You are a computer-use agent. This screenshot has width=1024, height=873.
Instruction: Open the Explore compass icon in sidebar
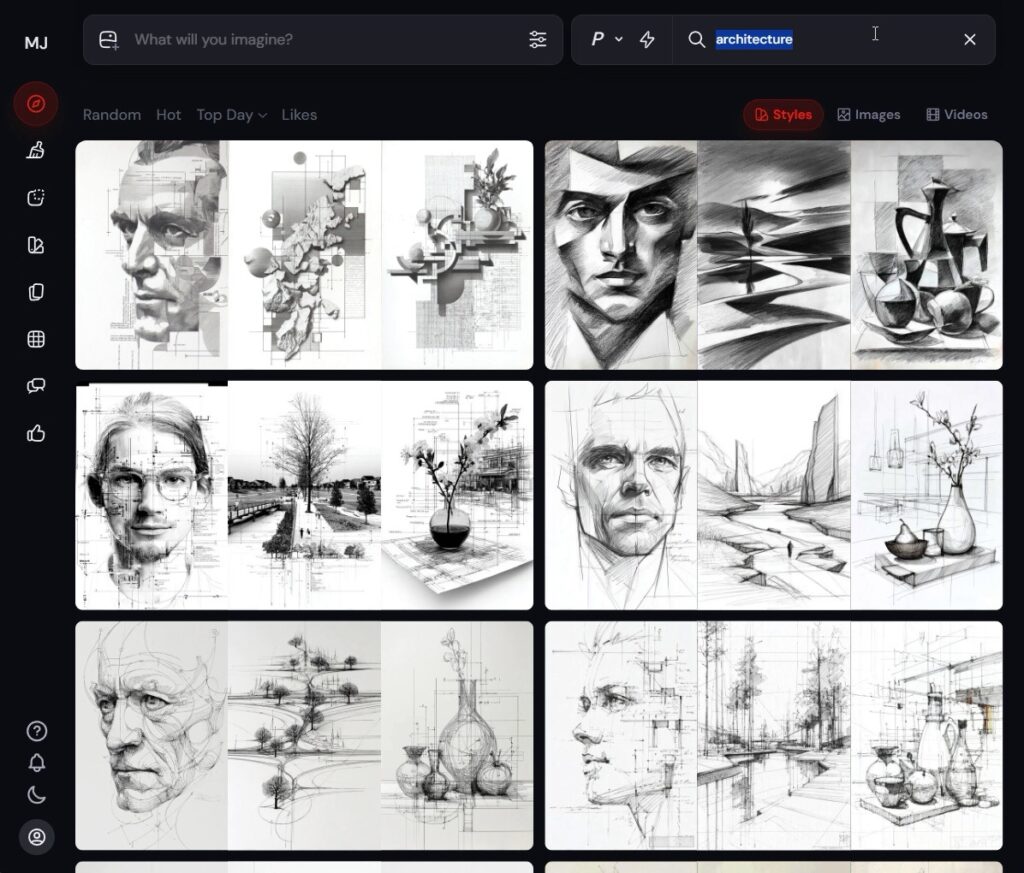(36, 104)
